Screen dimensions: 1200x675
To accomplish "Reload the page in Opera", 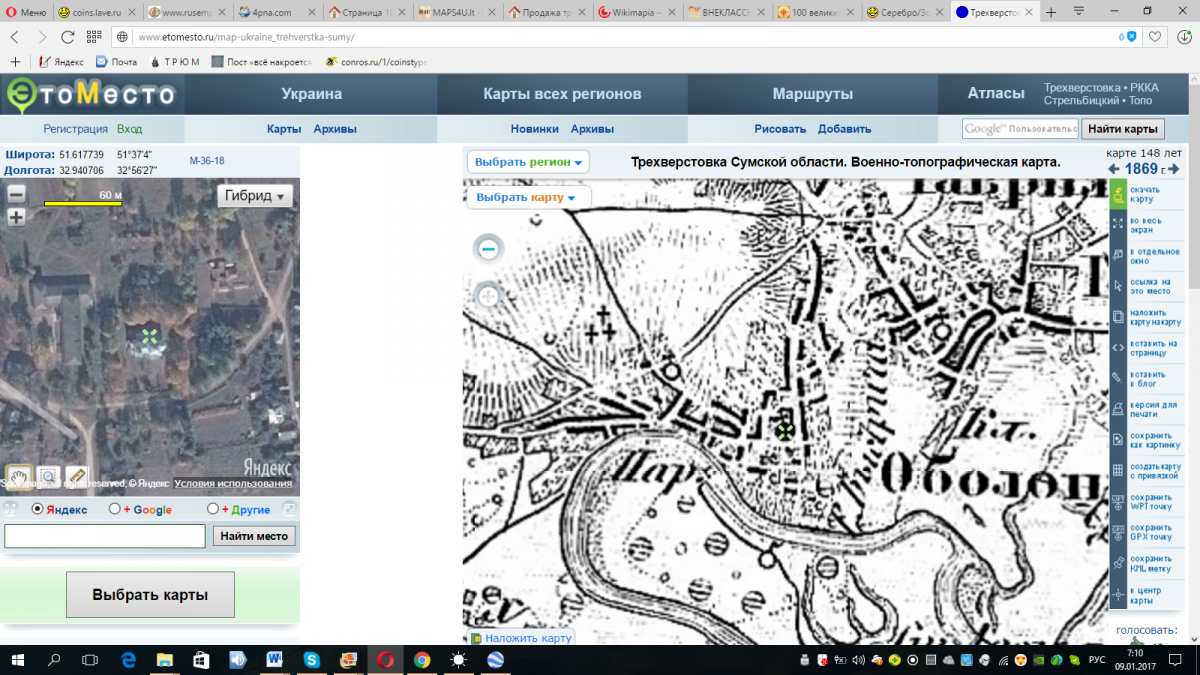I will click(67, 36).
